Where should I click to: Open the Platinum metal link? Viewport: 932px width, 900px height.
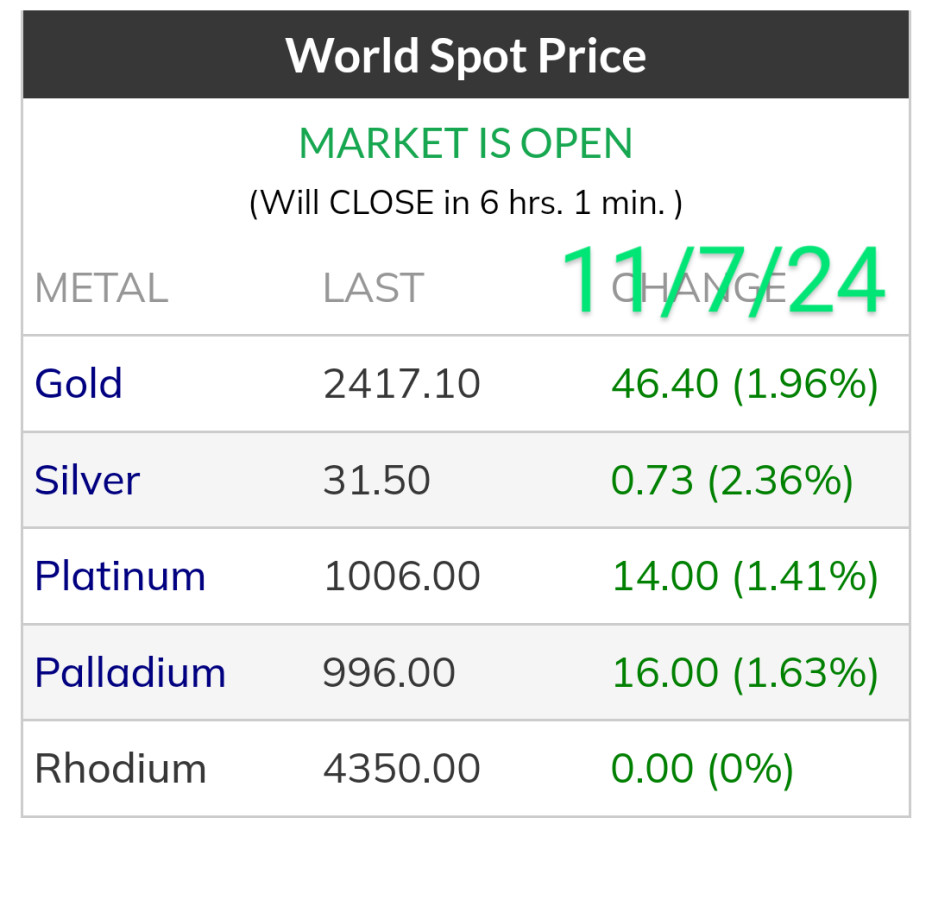pyautogui.click(x=120, y=576)
